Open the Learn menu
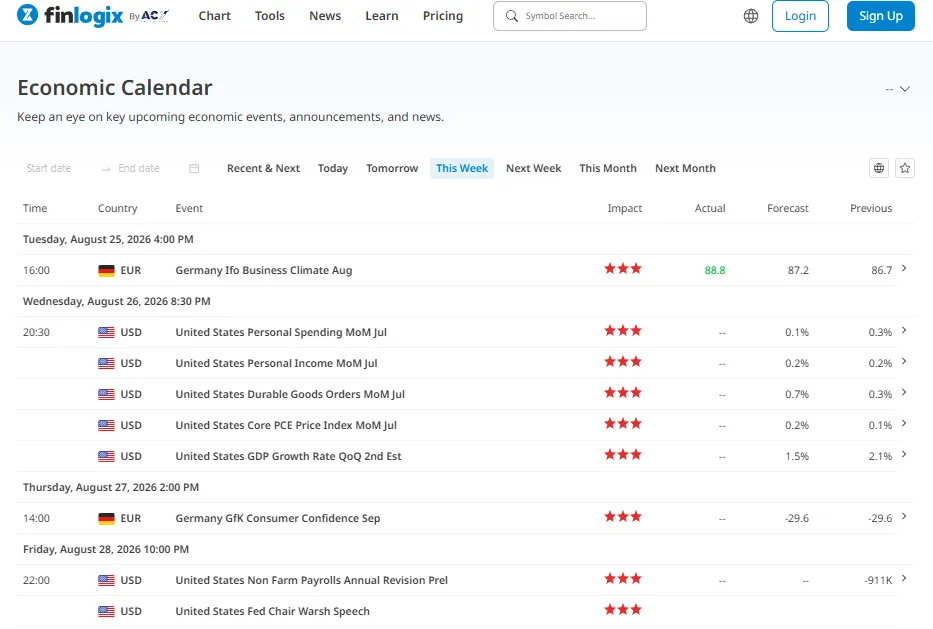Screen dimensions: 933x629 [x=381, y=16]
